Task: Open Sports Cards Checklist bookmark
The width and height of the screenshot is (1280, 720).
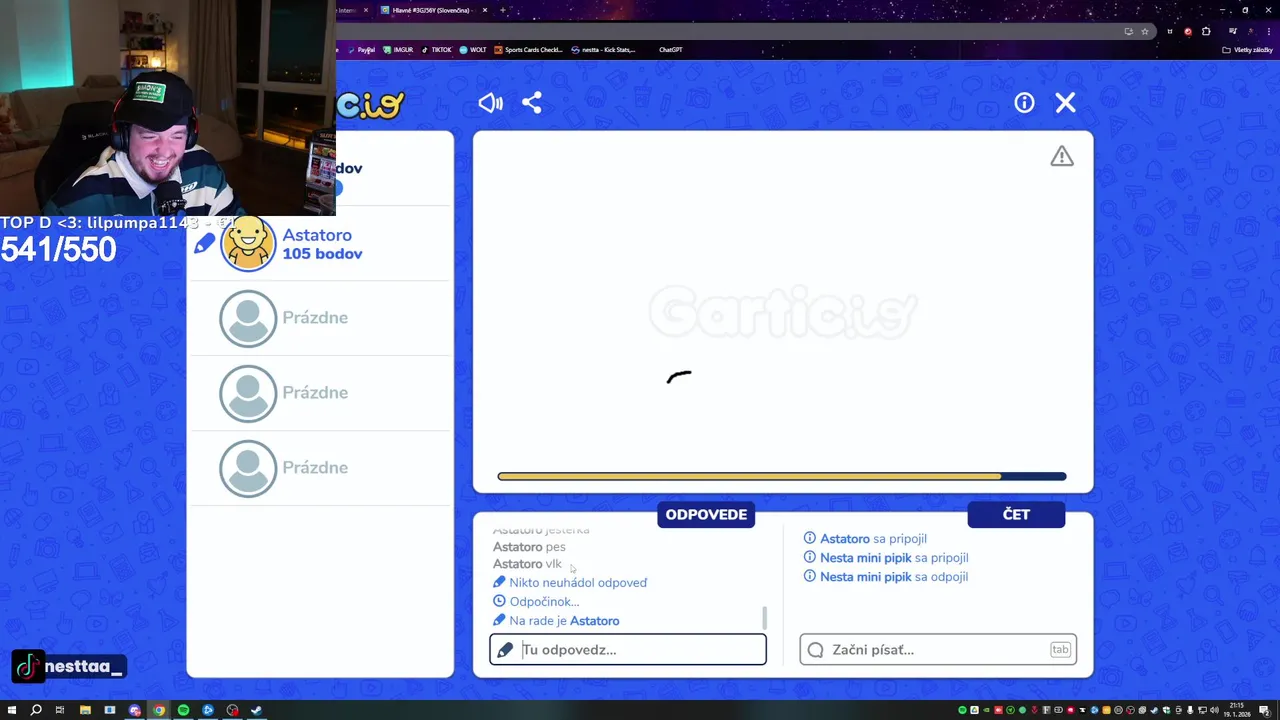Action: [x=529, y=50]
